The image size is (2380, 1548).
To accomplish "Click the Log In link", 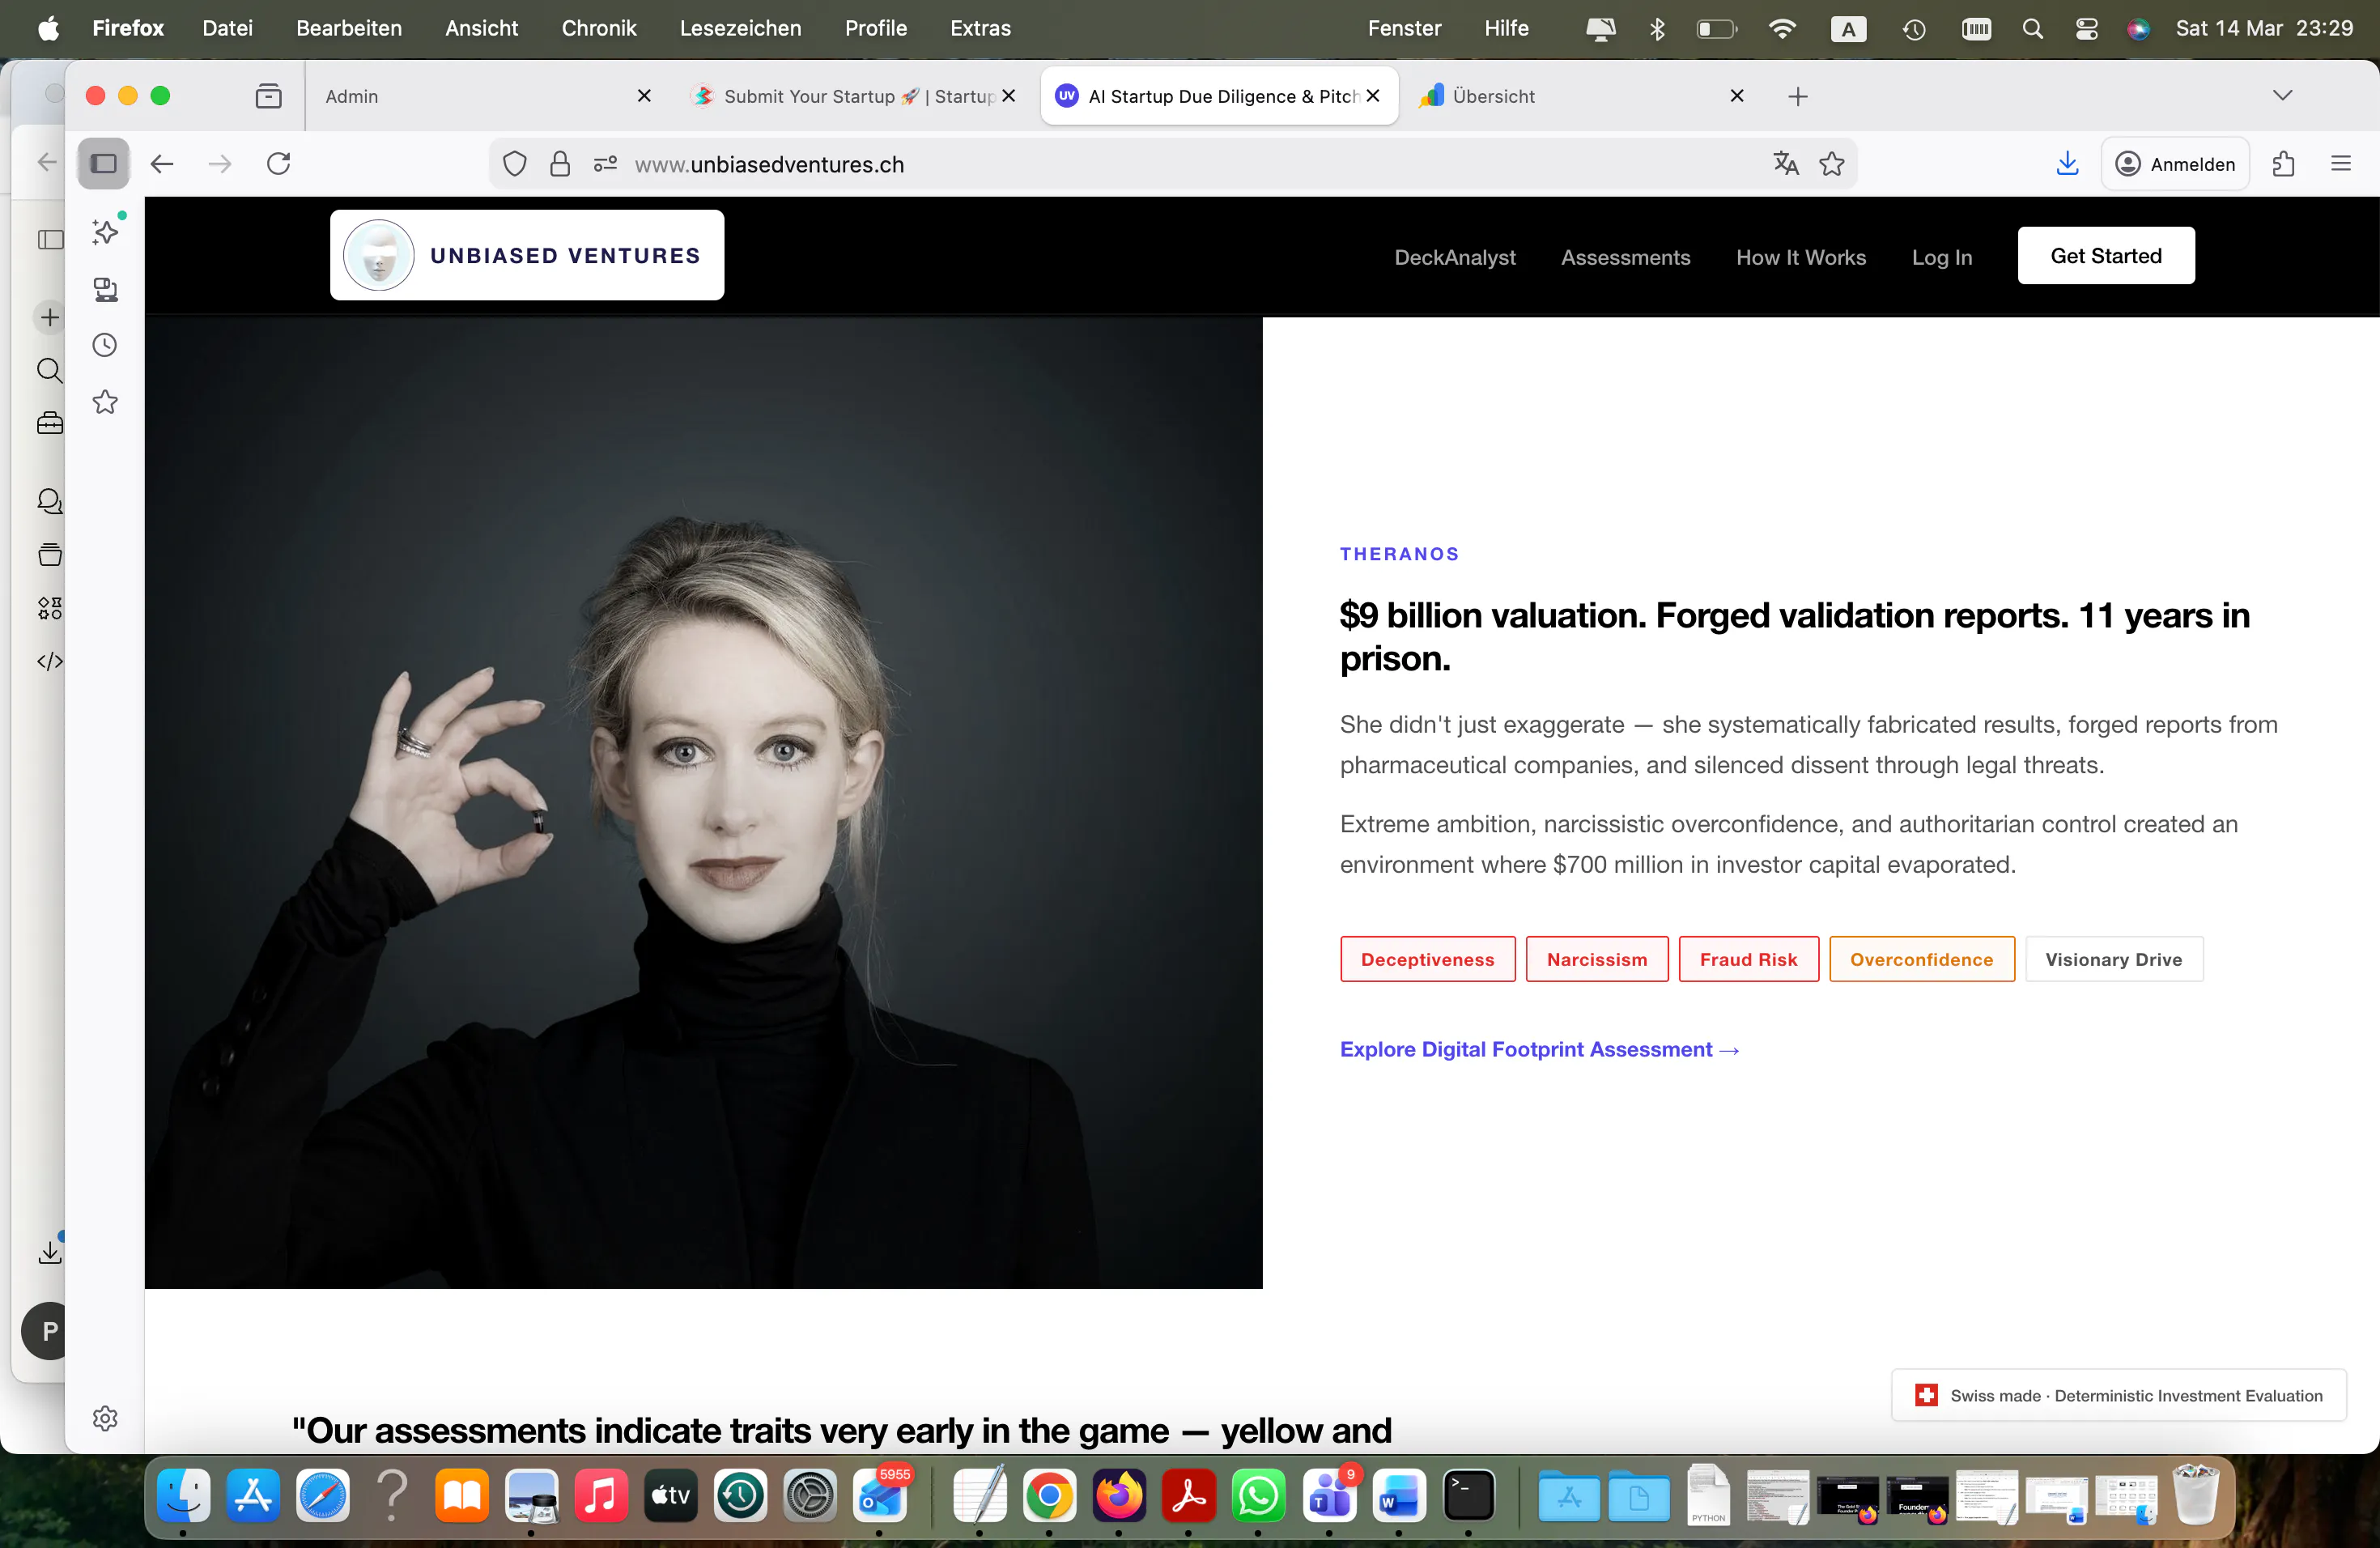I will (1942, 257).
